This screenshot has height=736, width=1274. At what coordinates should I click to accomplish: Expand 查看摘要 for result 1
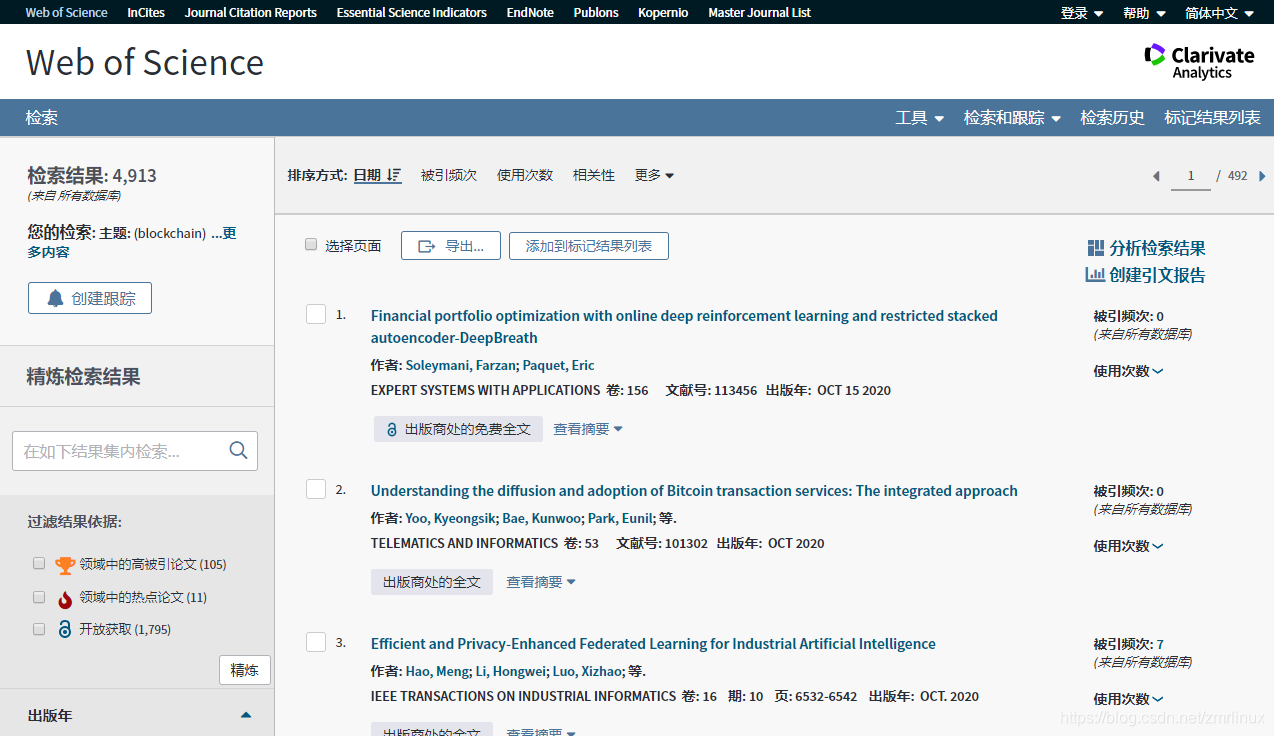click(x=588, y=429)
